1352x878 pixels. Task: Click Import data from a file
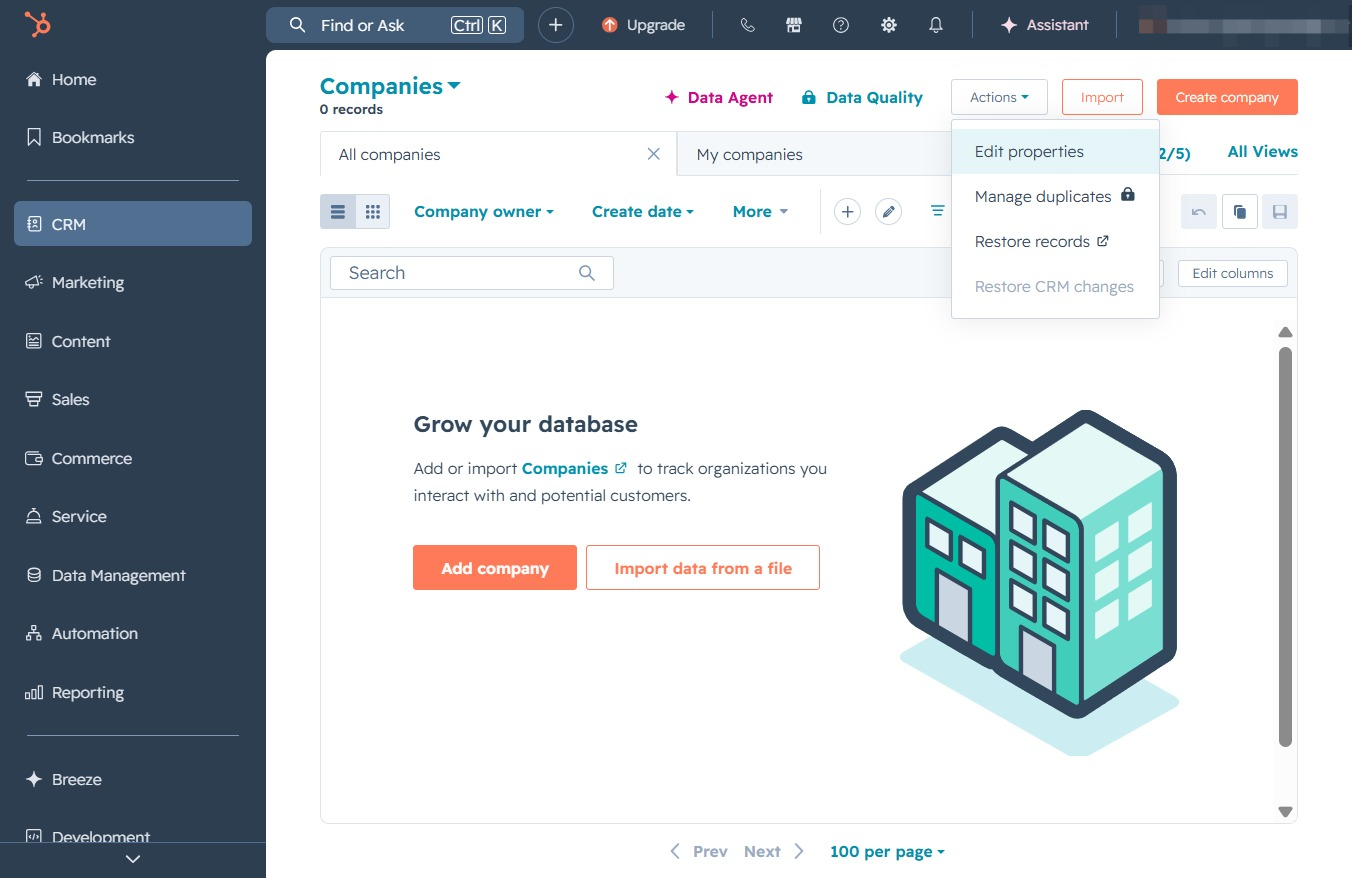pyautogui.click(x=703, y=568)
